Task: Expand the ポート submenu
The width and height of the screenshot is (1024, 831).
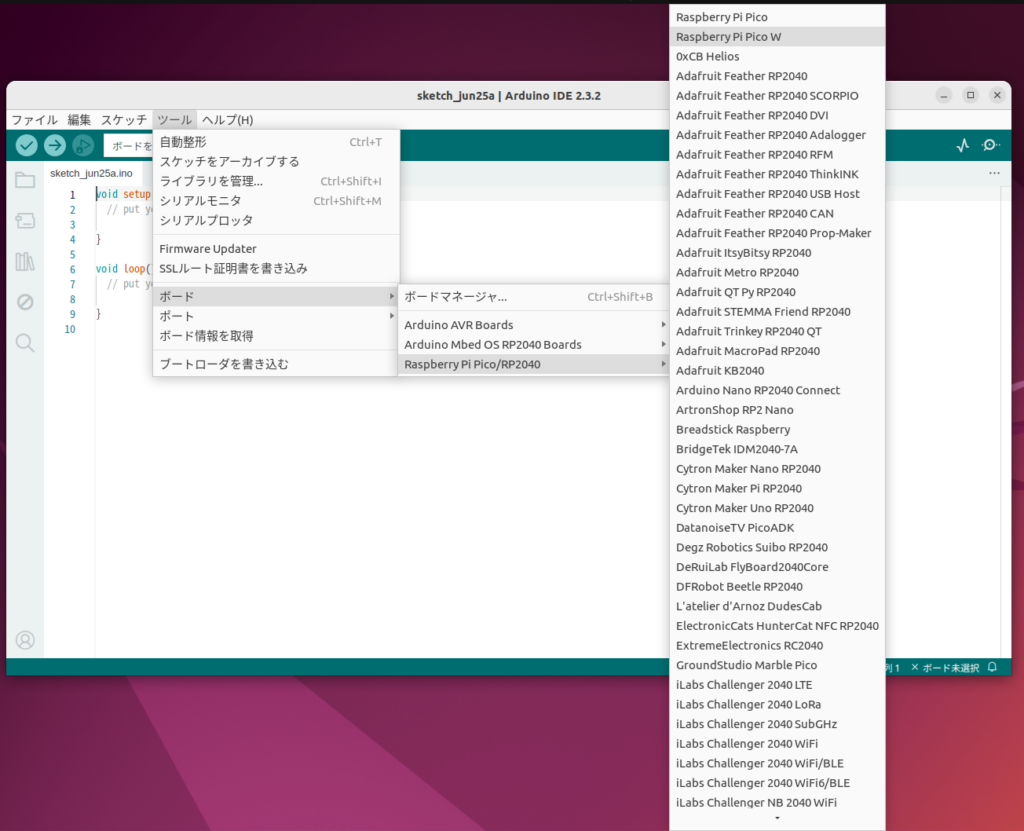Action: pos(276,316)
